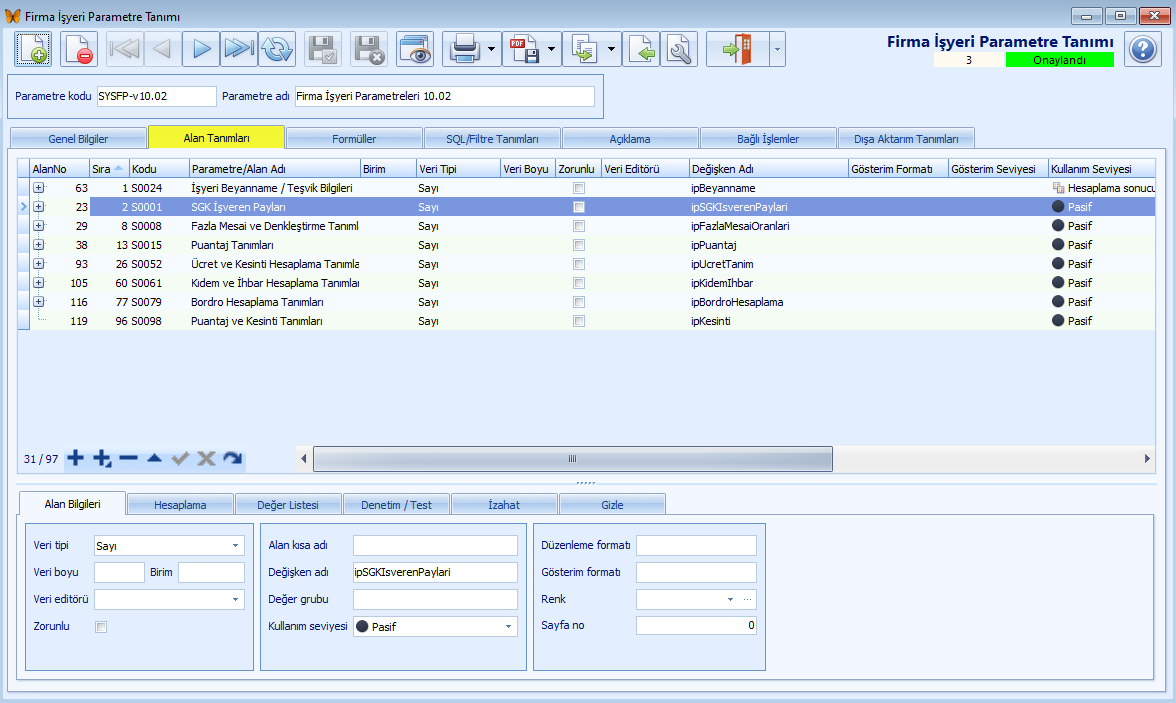This screenshot has height=703, width=1176.
Task: Check Zorunlu box for SGK İşveren Payları row
Action: [x=579, y=207]
